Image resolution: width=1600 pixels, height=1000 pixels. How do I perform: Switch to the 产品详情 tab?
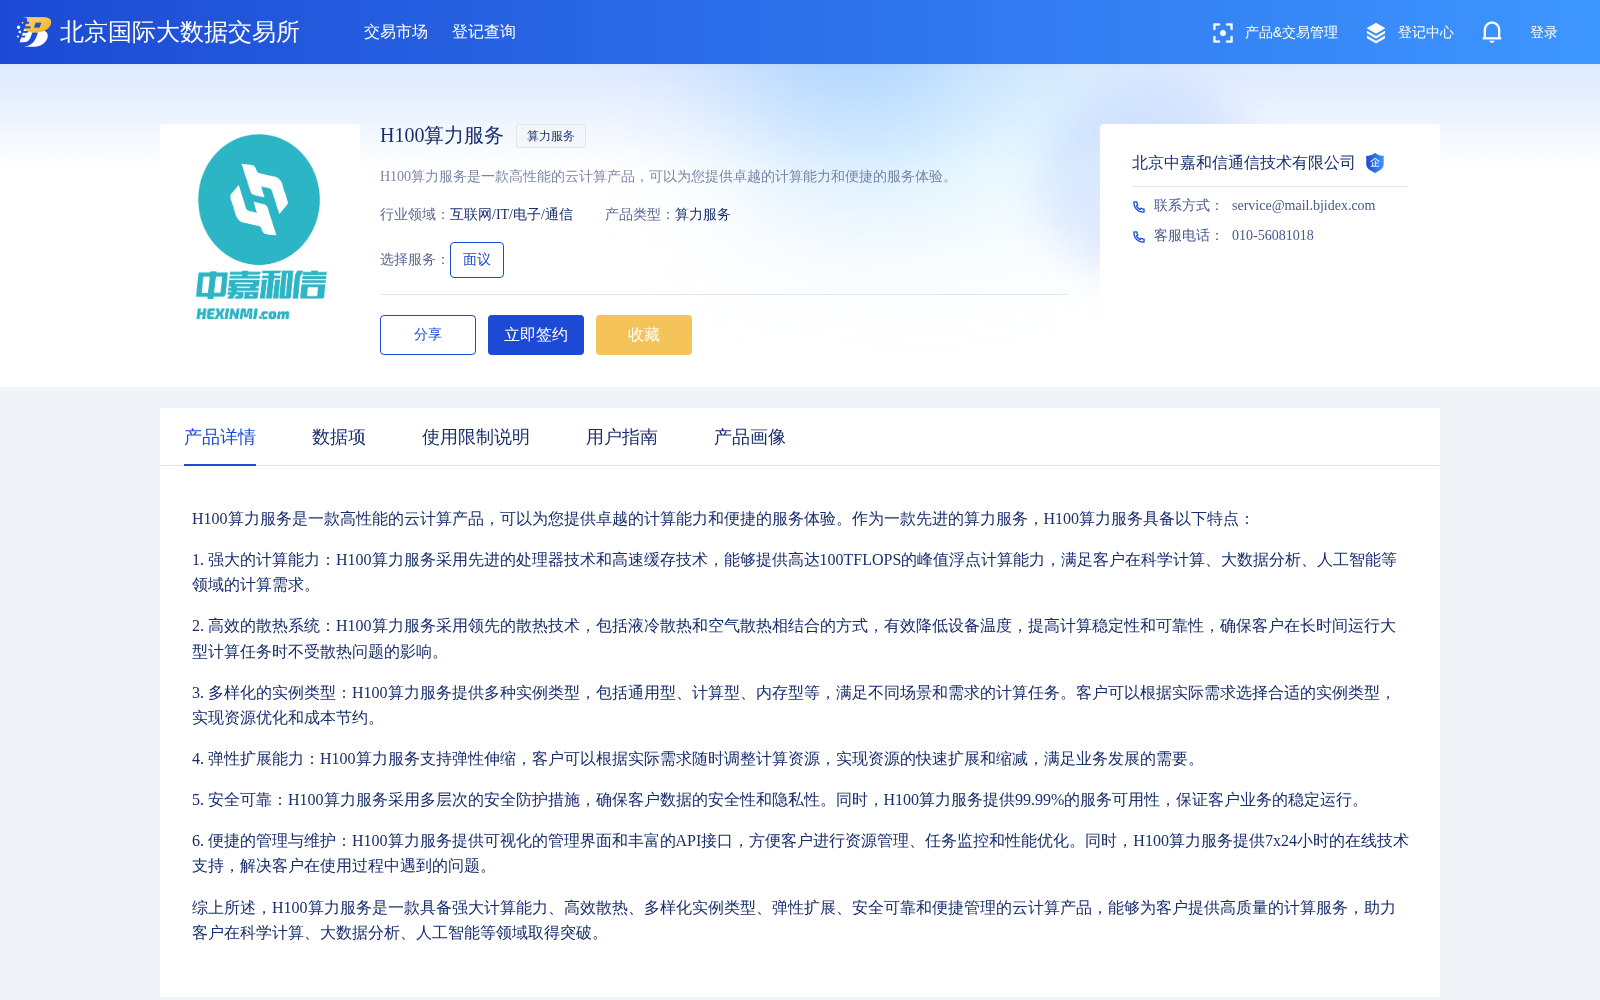pos(220,437)
